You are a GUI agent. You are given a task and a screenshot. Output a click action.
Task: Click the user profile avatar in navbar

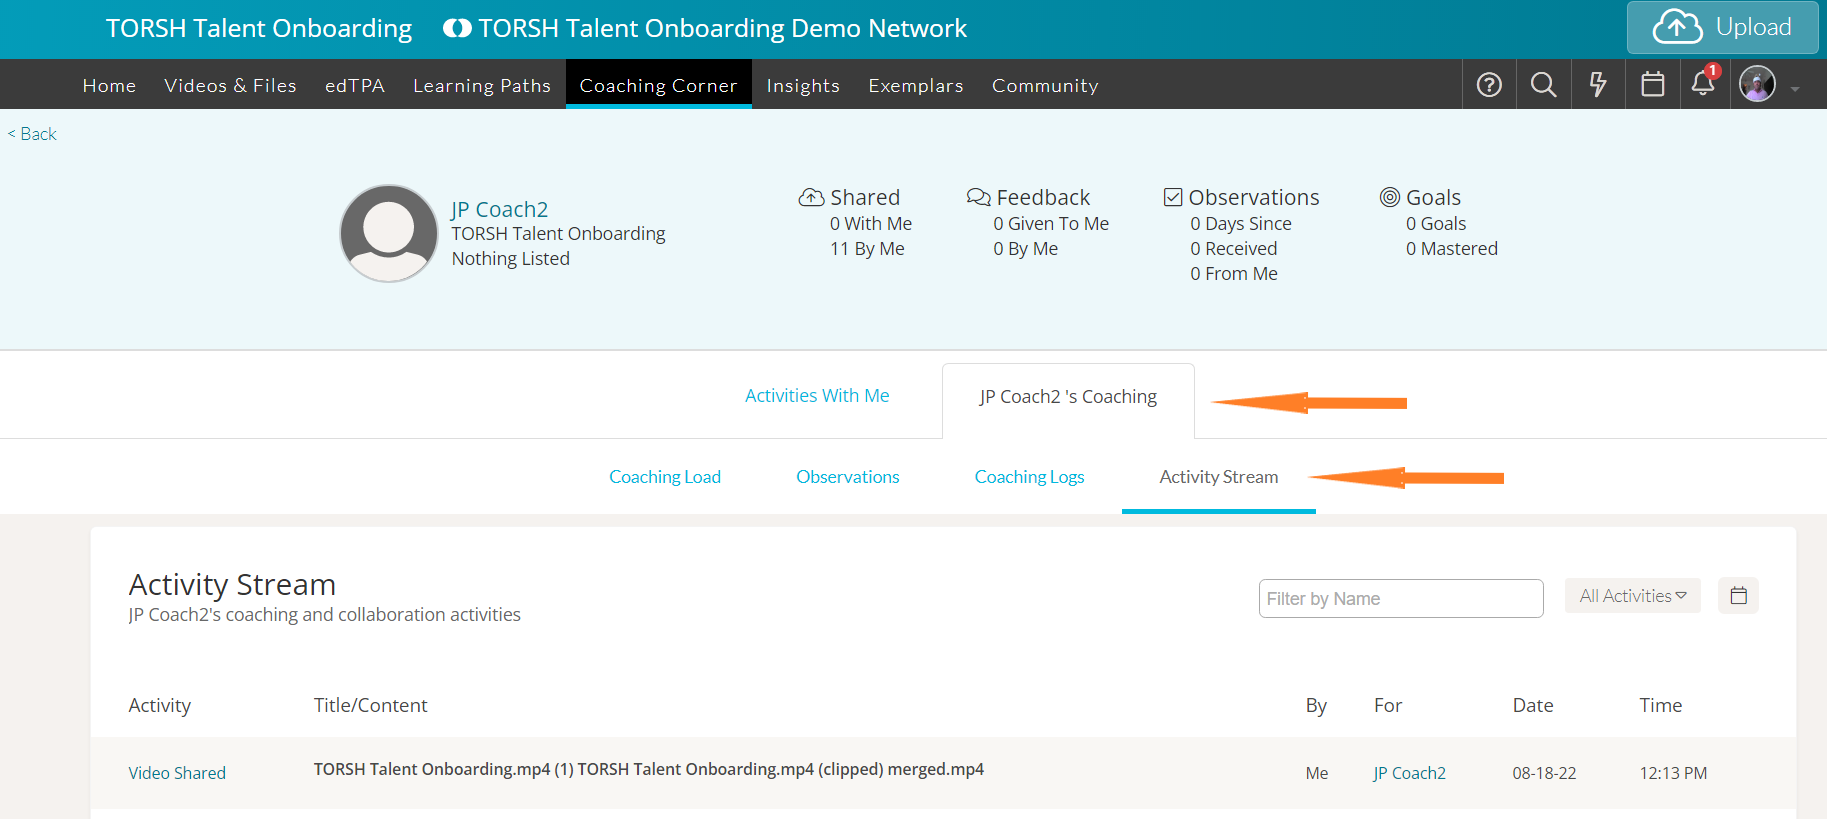(1757, 84)
